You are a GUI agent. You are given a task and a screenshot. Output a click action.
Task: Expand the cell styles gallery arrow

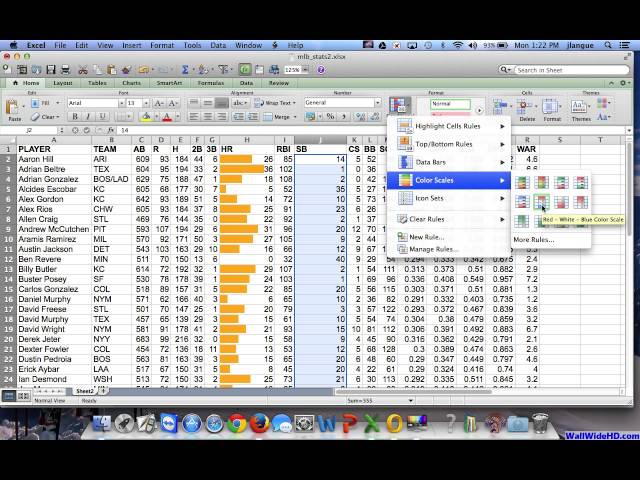(x=479, y=110)
